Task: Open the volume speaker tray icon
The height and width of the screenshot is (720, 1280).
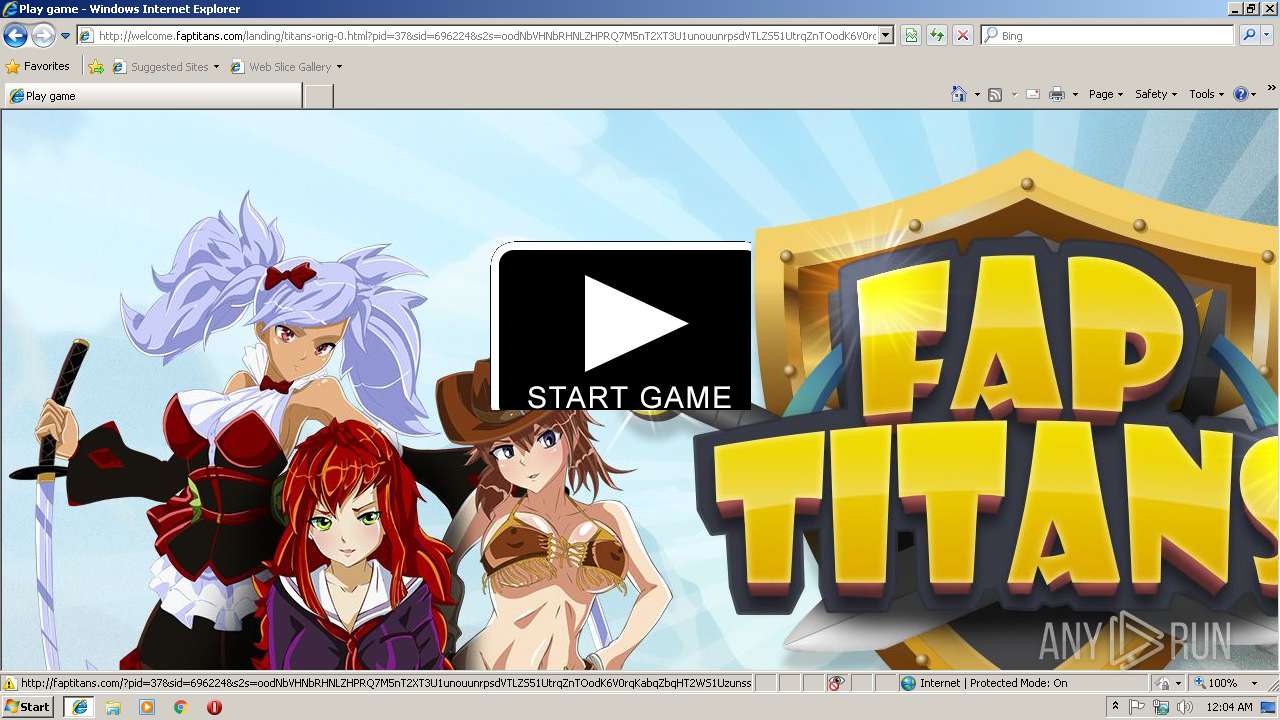Action: [x=1184, y=707]
